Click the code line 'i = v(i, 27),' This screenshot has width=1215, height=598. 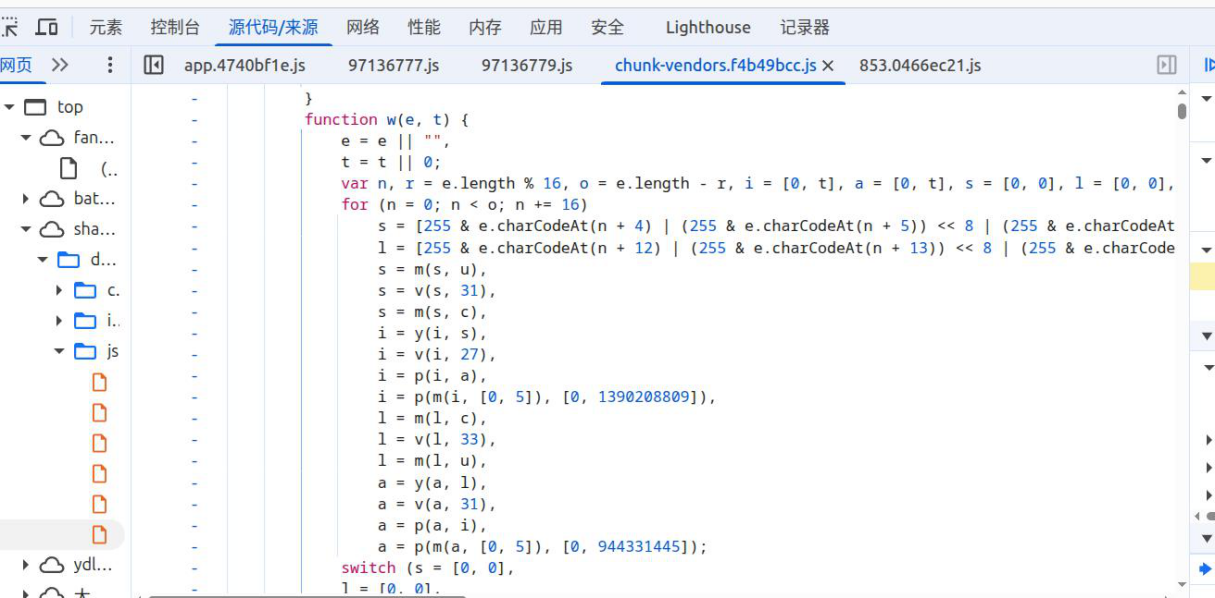coord(437,354)
